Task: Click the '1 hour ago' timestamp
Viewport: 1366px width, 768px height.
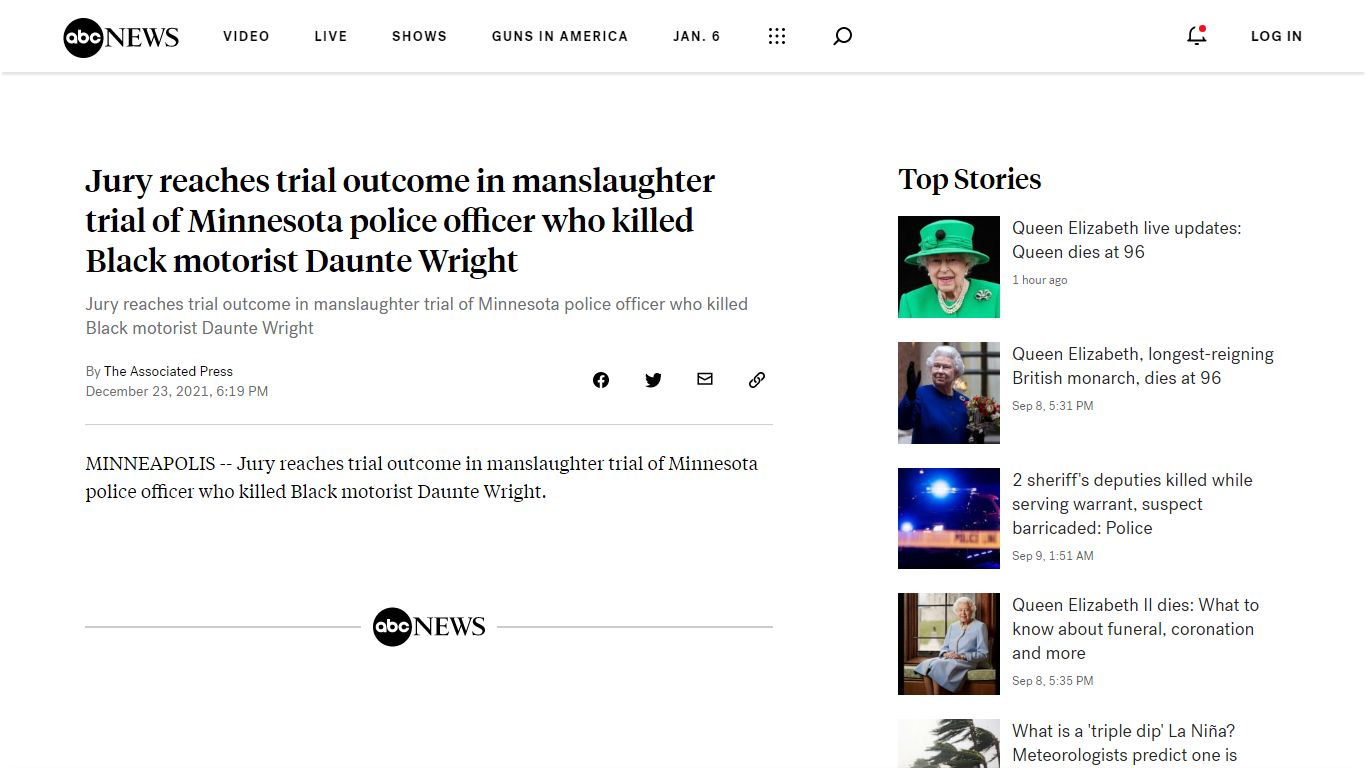Action: tap(1040, 280)
